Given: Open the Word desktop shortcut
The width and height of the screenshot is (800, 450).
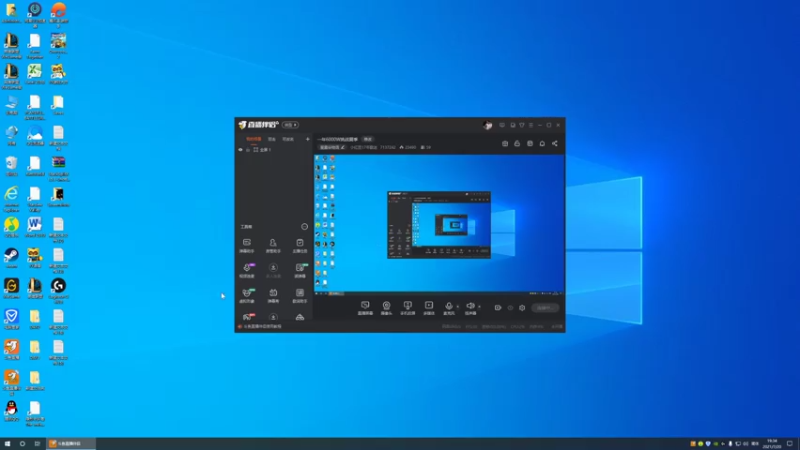Looking at the screenshot, I should pos(34,227).
